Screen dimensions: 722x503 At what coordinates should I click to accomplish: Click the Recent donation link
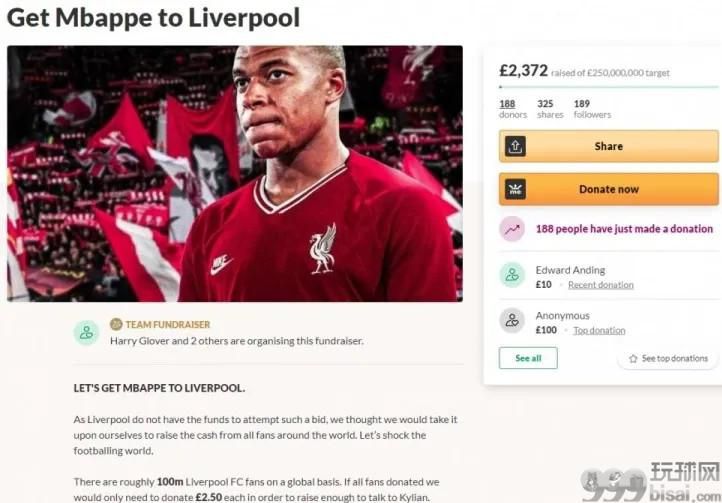tap(600, 285)
